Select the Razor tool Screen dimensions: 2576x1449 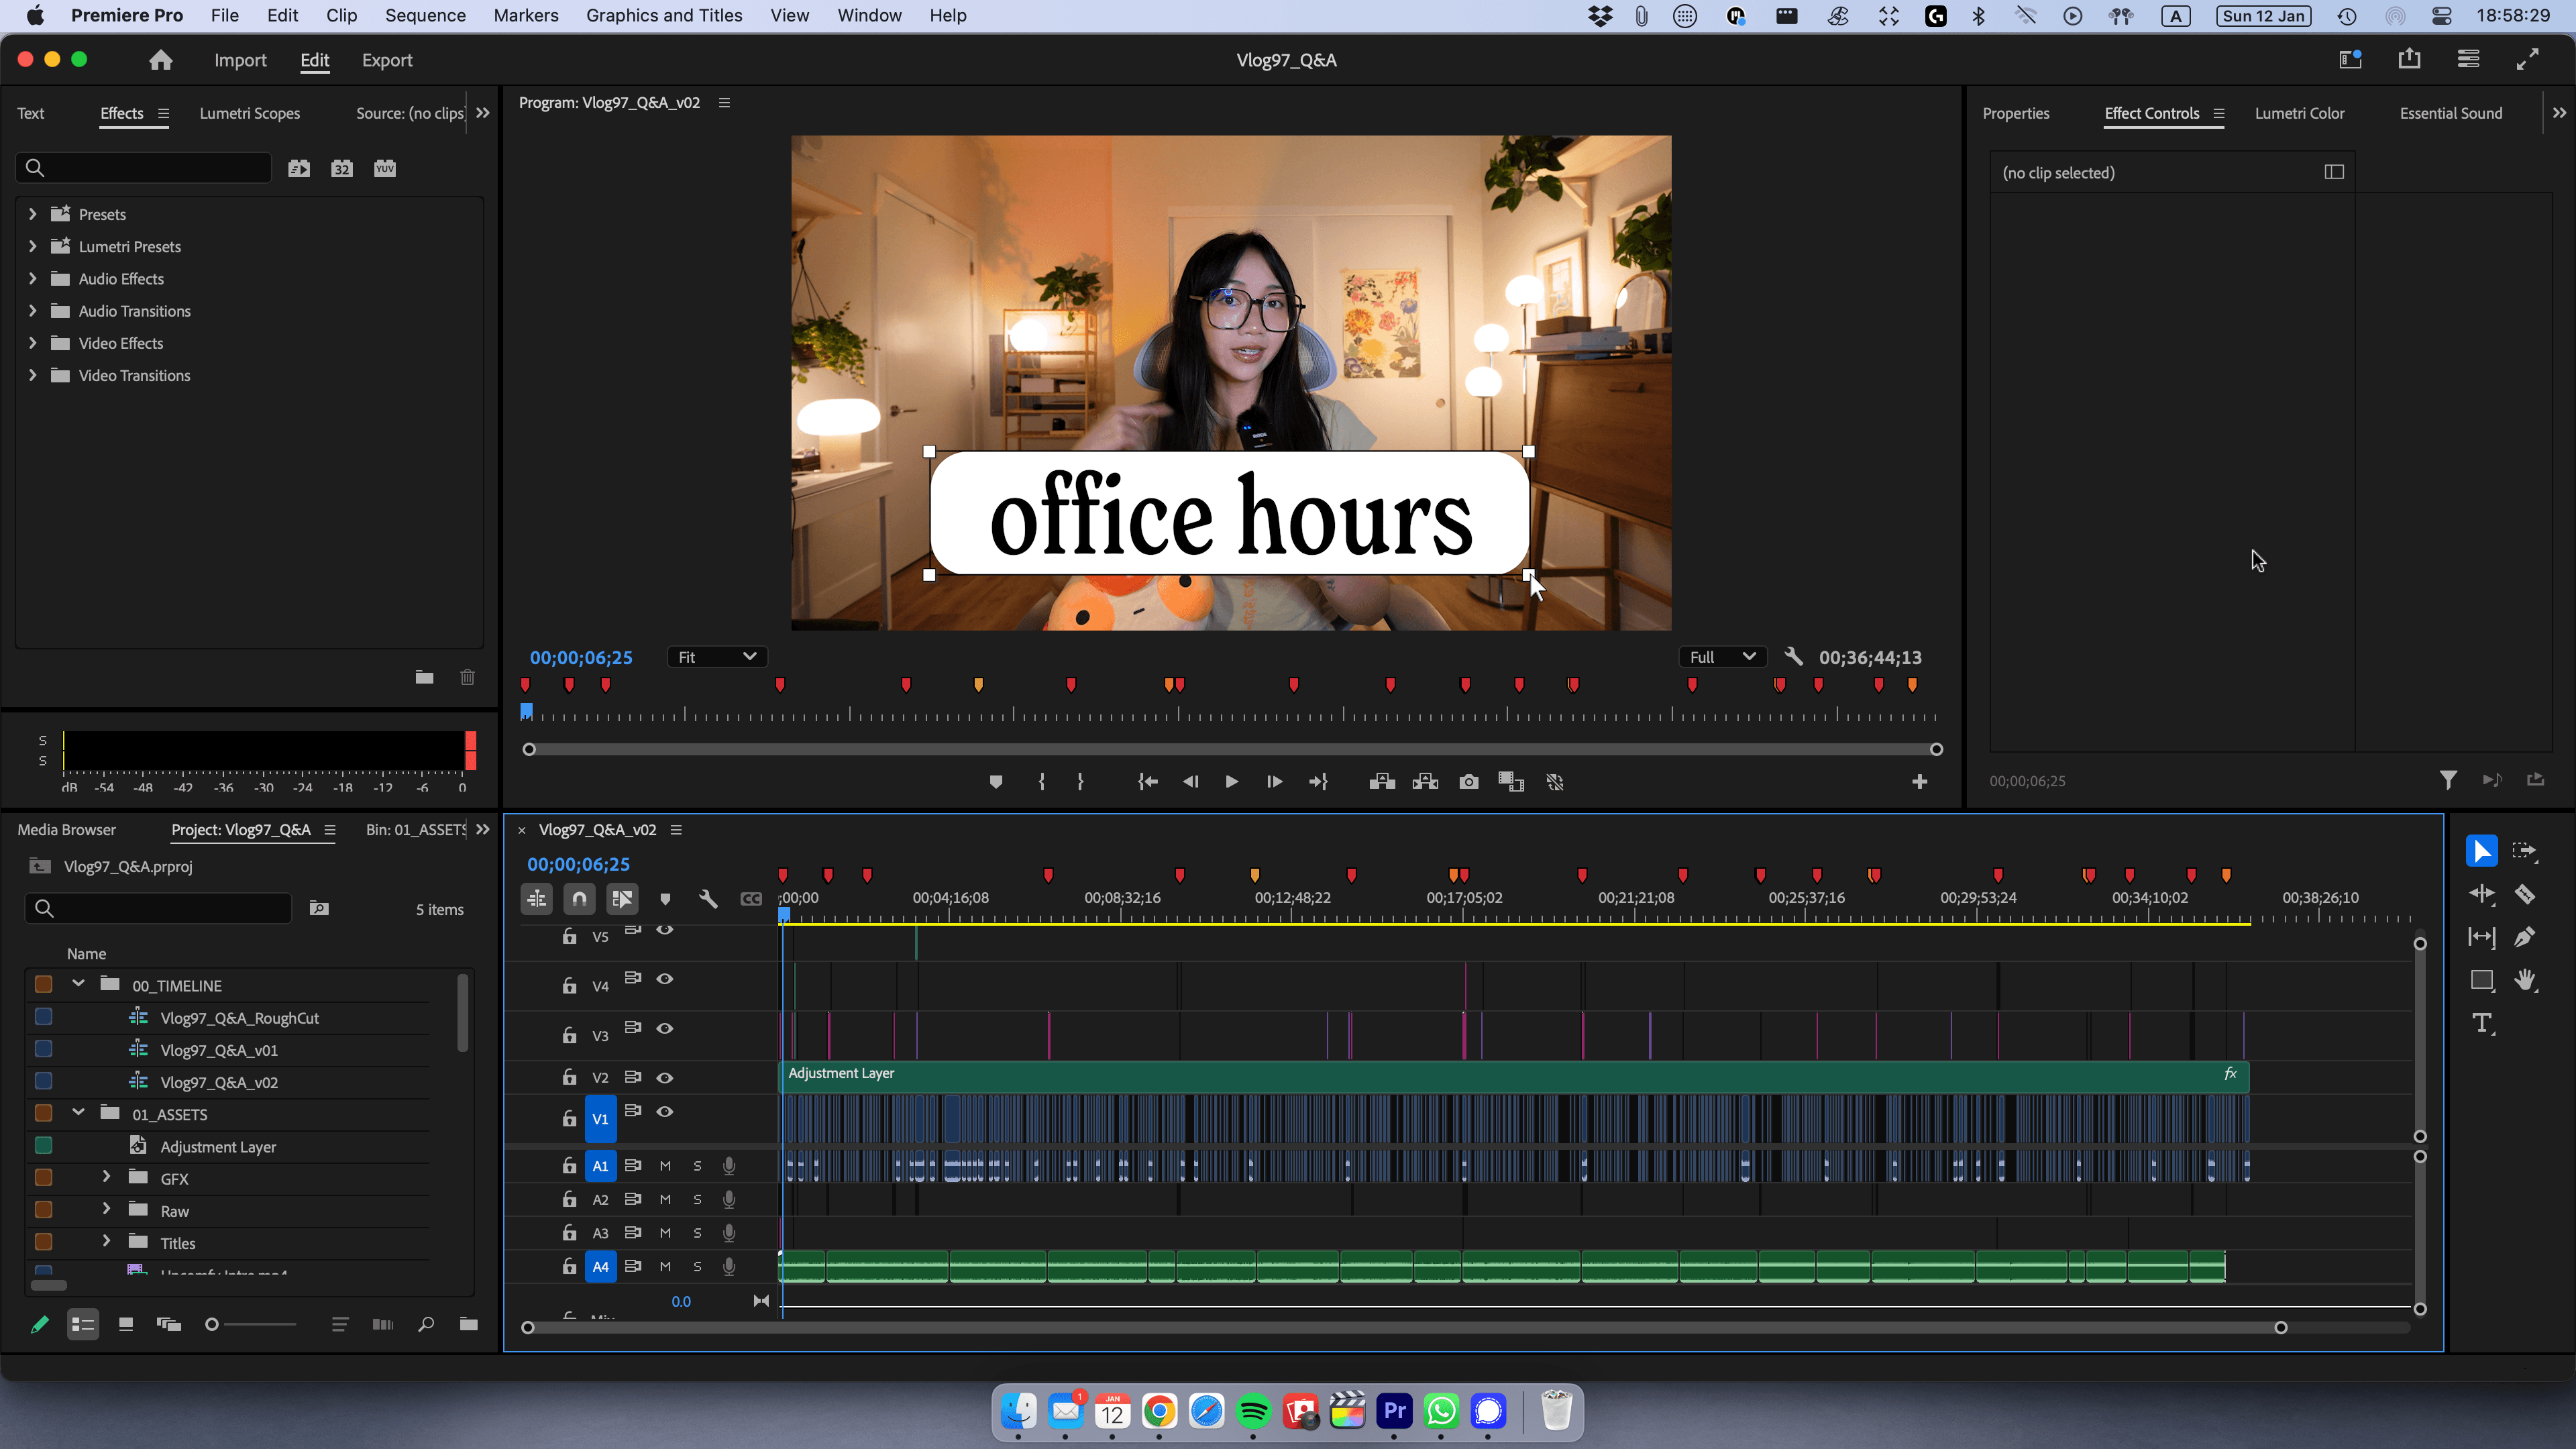(x=2524, y=894)
